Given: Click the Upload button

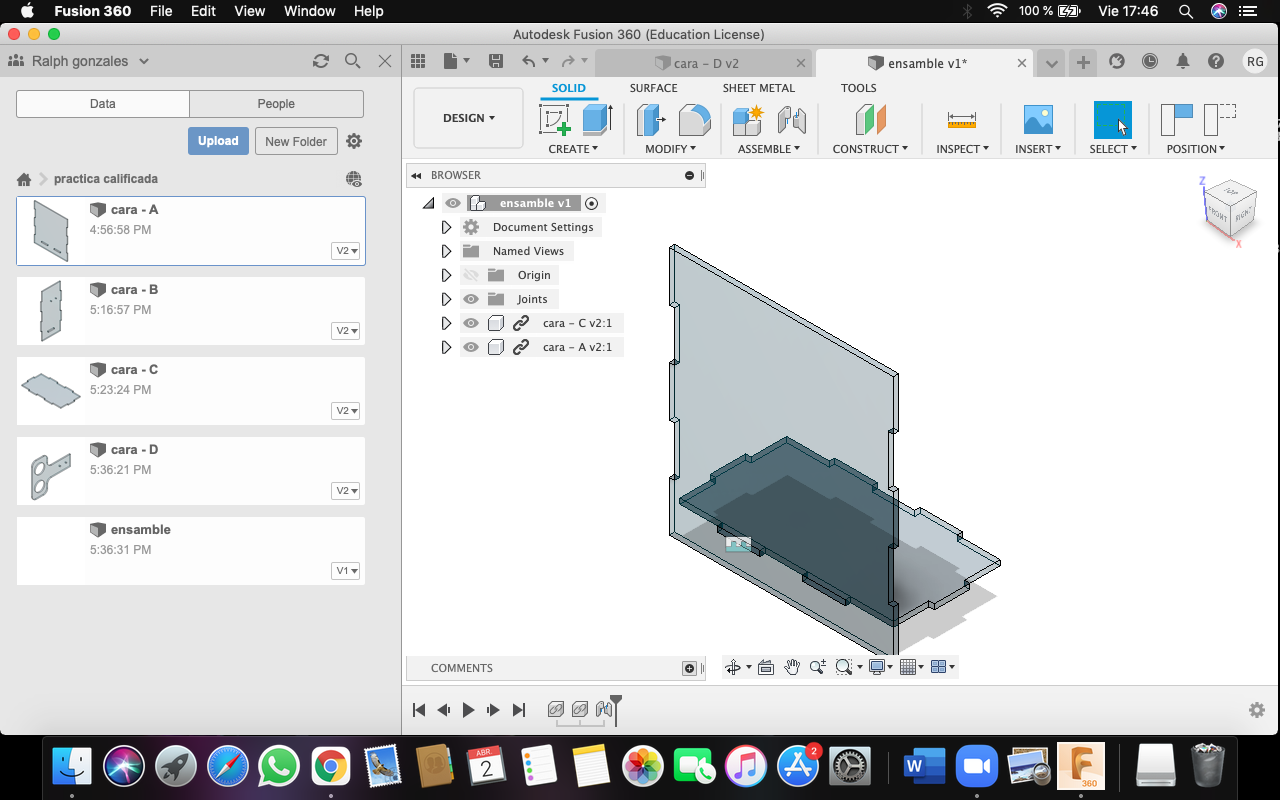Looking at the screenshot, I should tap(218, 141).
